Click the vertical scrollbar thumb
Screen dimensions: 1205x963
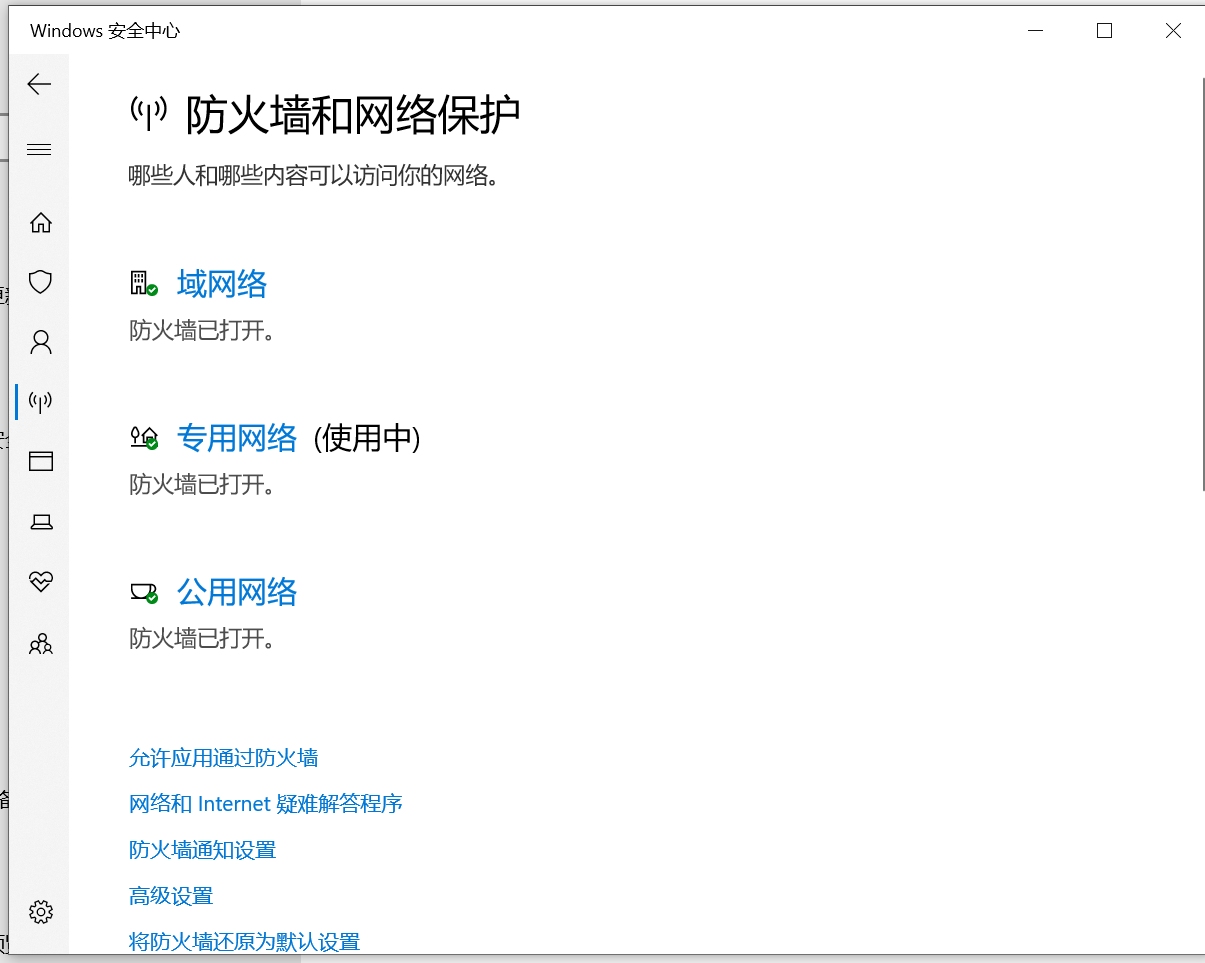[1202, 284]
